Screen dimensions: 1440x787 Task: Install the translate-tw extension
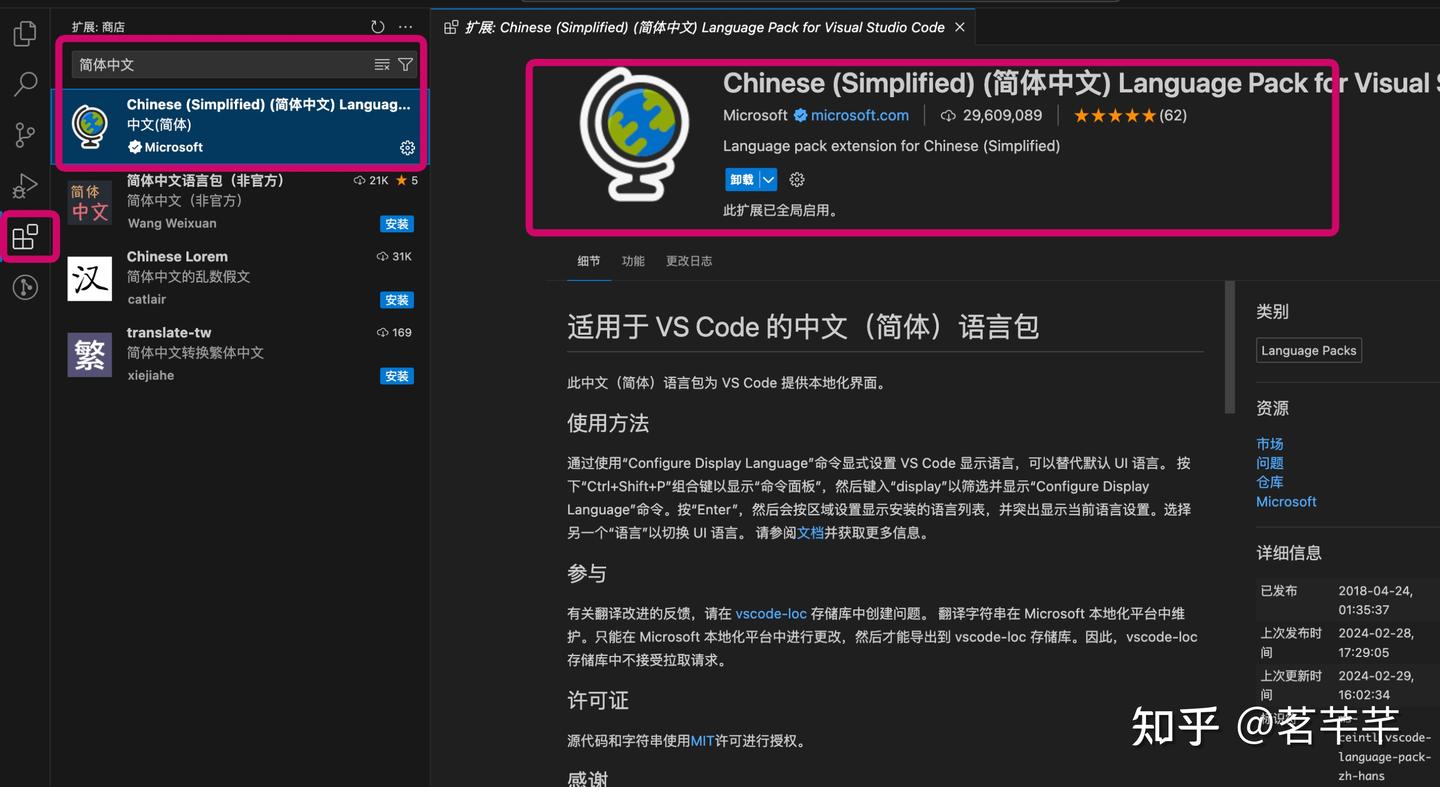(397, 376)
